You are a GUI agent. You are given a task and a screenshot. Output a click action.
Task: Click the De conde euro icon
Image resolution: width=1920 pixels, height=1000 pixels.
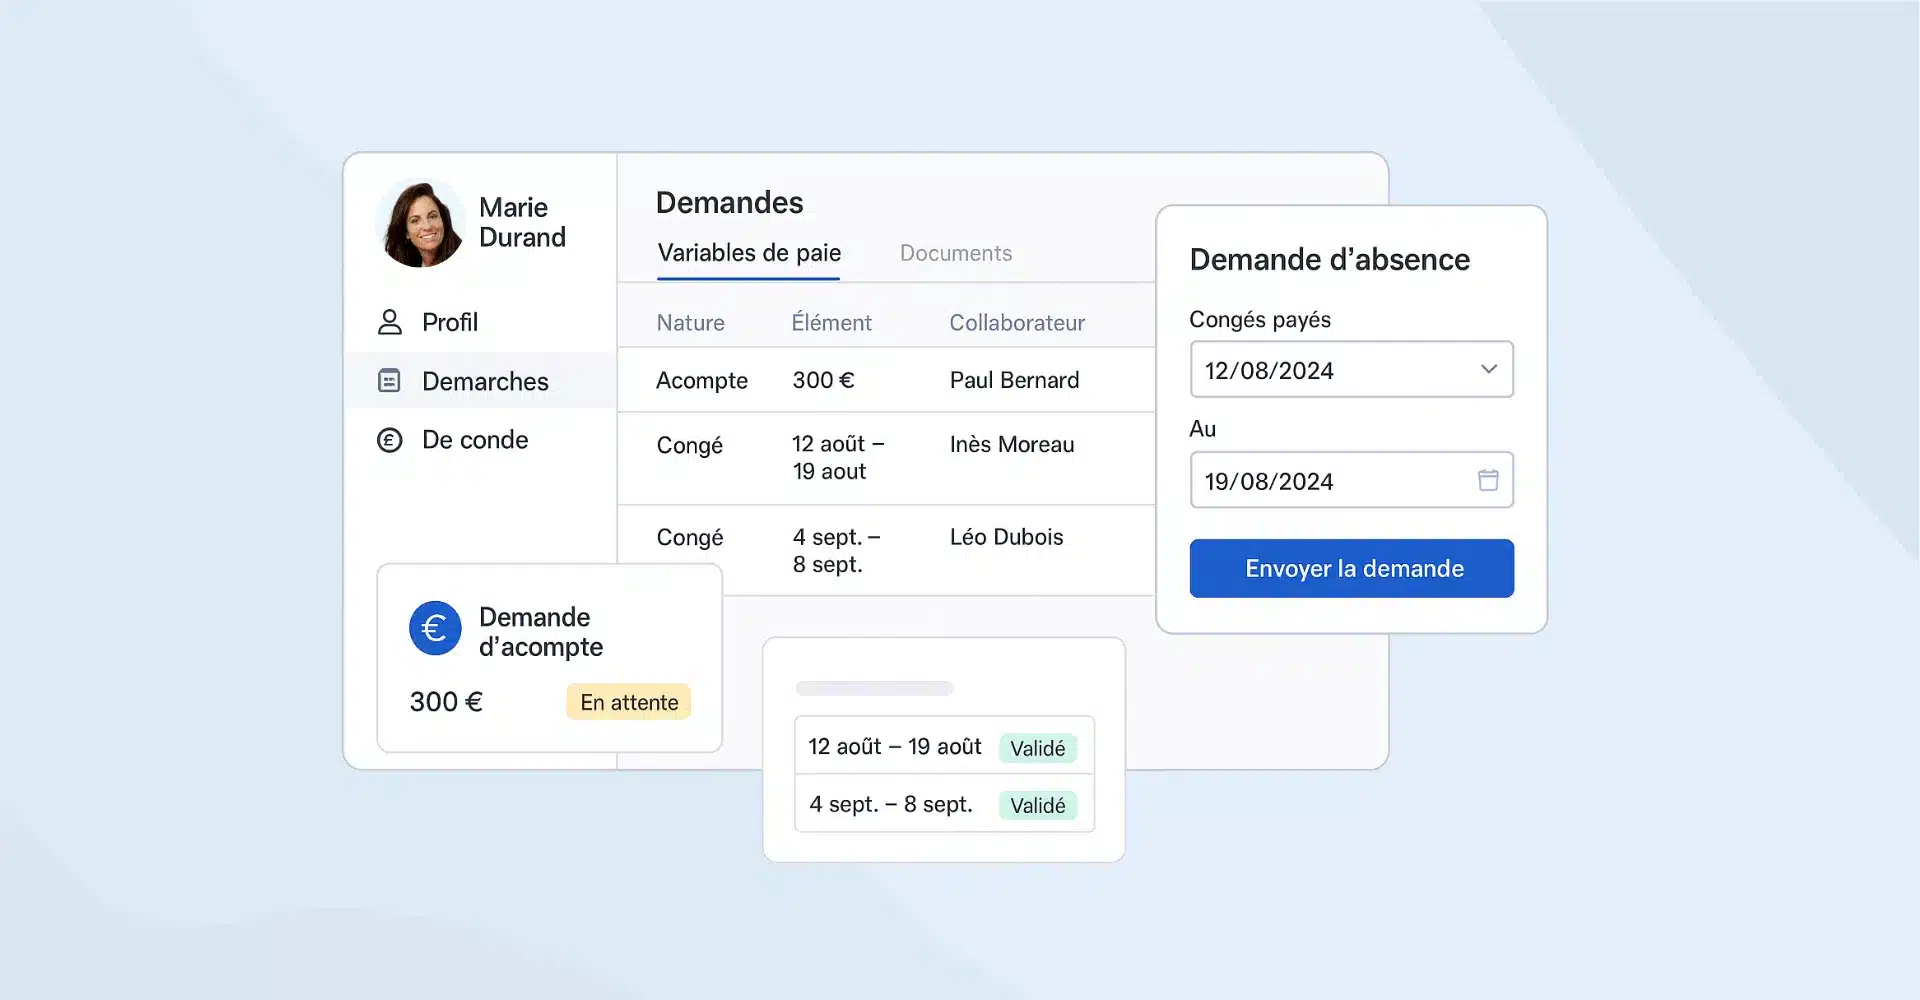389,440
